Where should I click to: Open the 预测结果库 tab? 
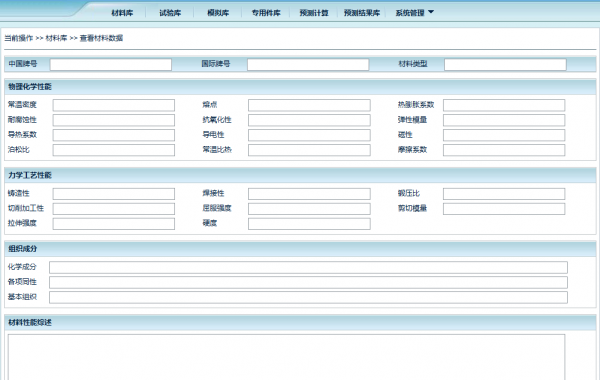[362, 13]
